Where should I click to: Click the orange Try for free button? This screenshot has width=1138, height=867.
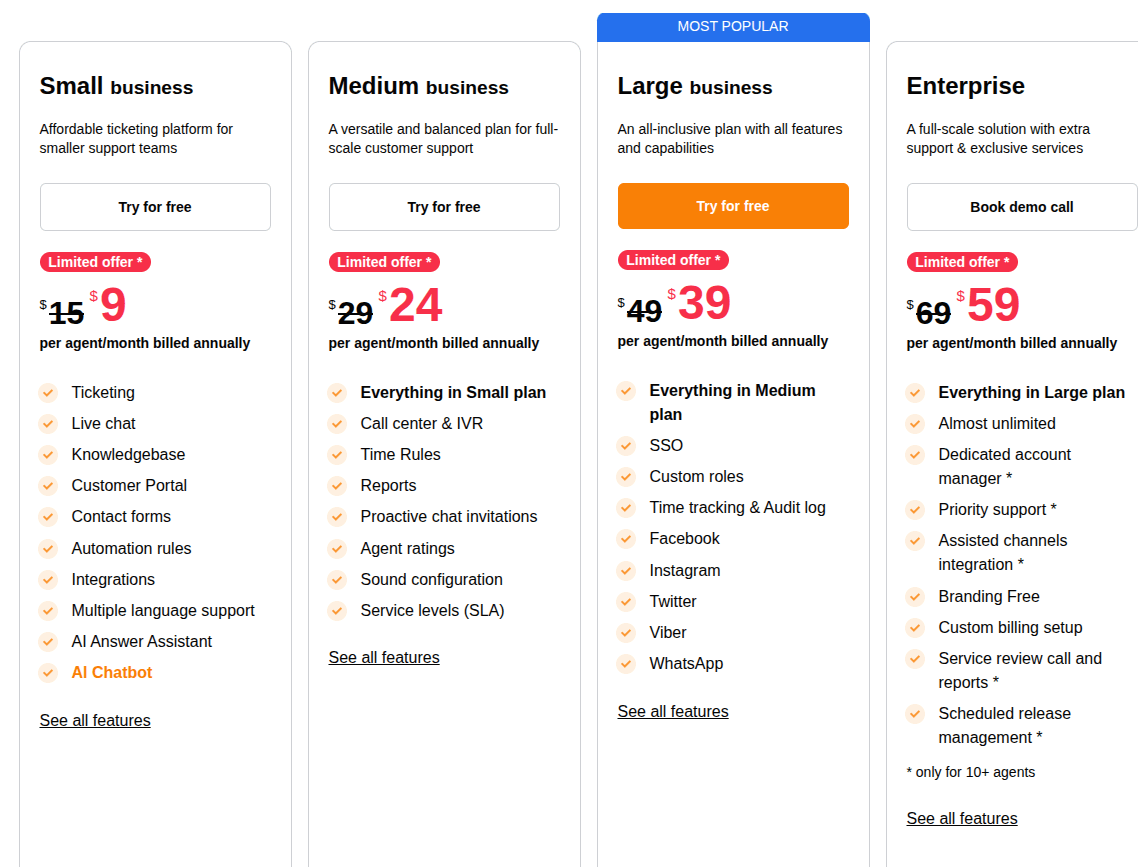[733, 206]
